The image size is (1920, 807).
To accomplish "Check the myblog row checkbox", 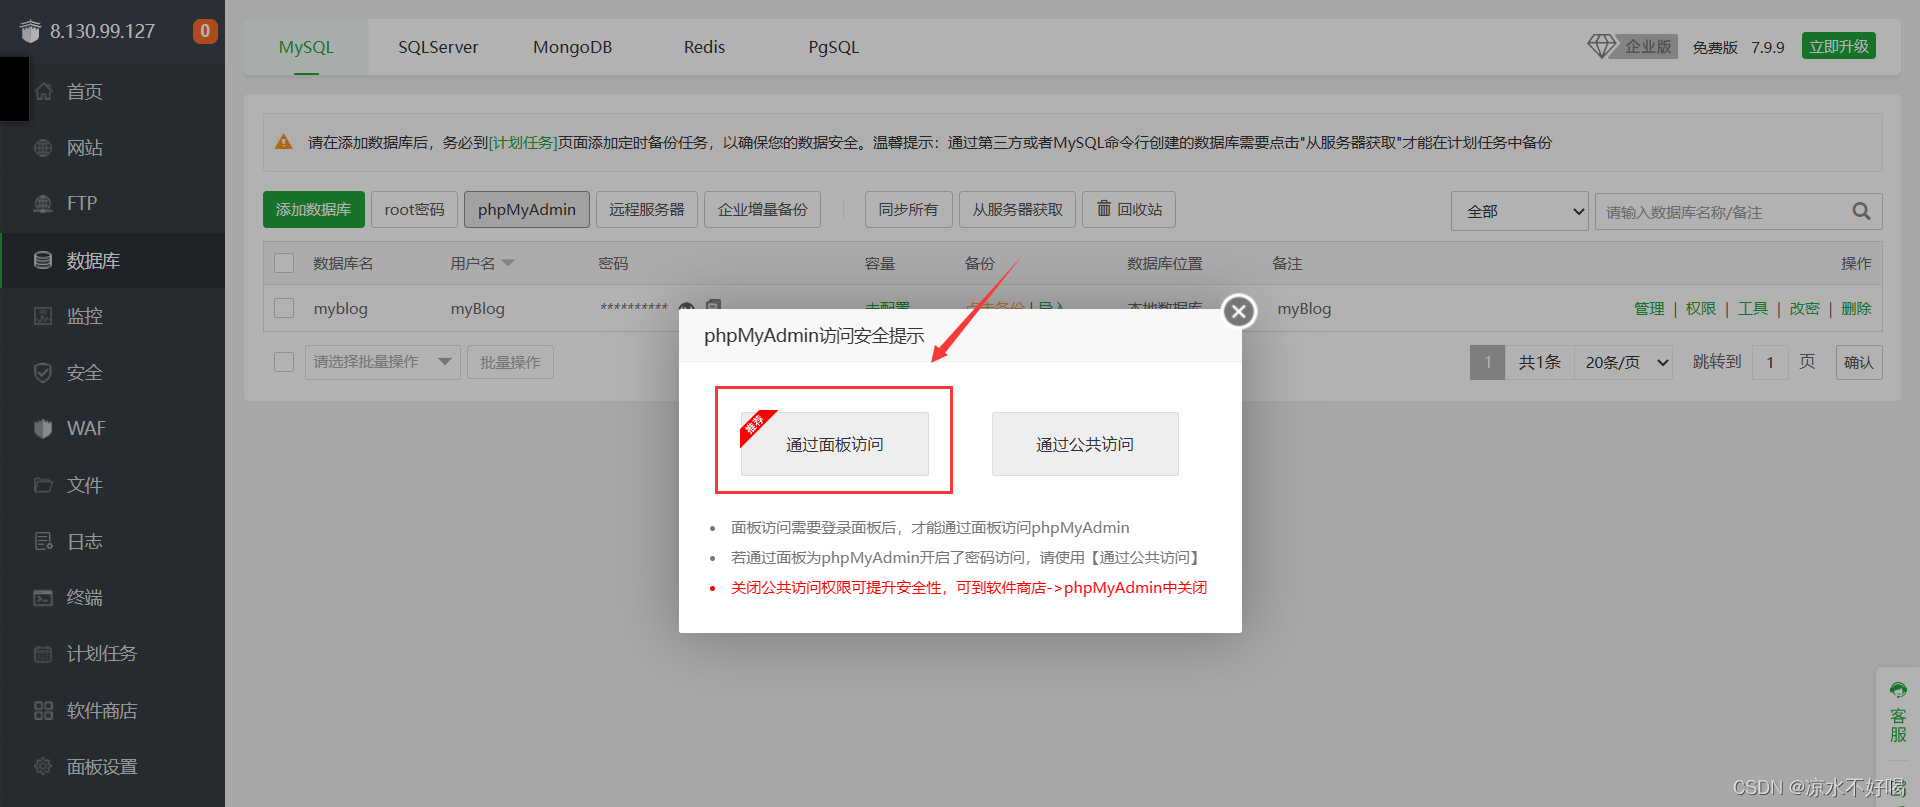I will coord(284,308).
